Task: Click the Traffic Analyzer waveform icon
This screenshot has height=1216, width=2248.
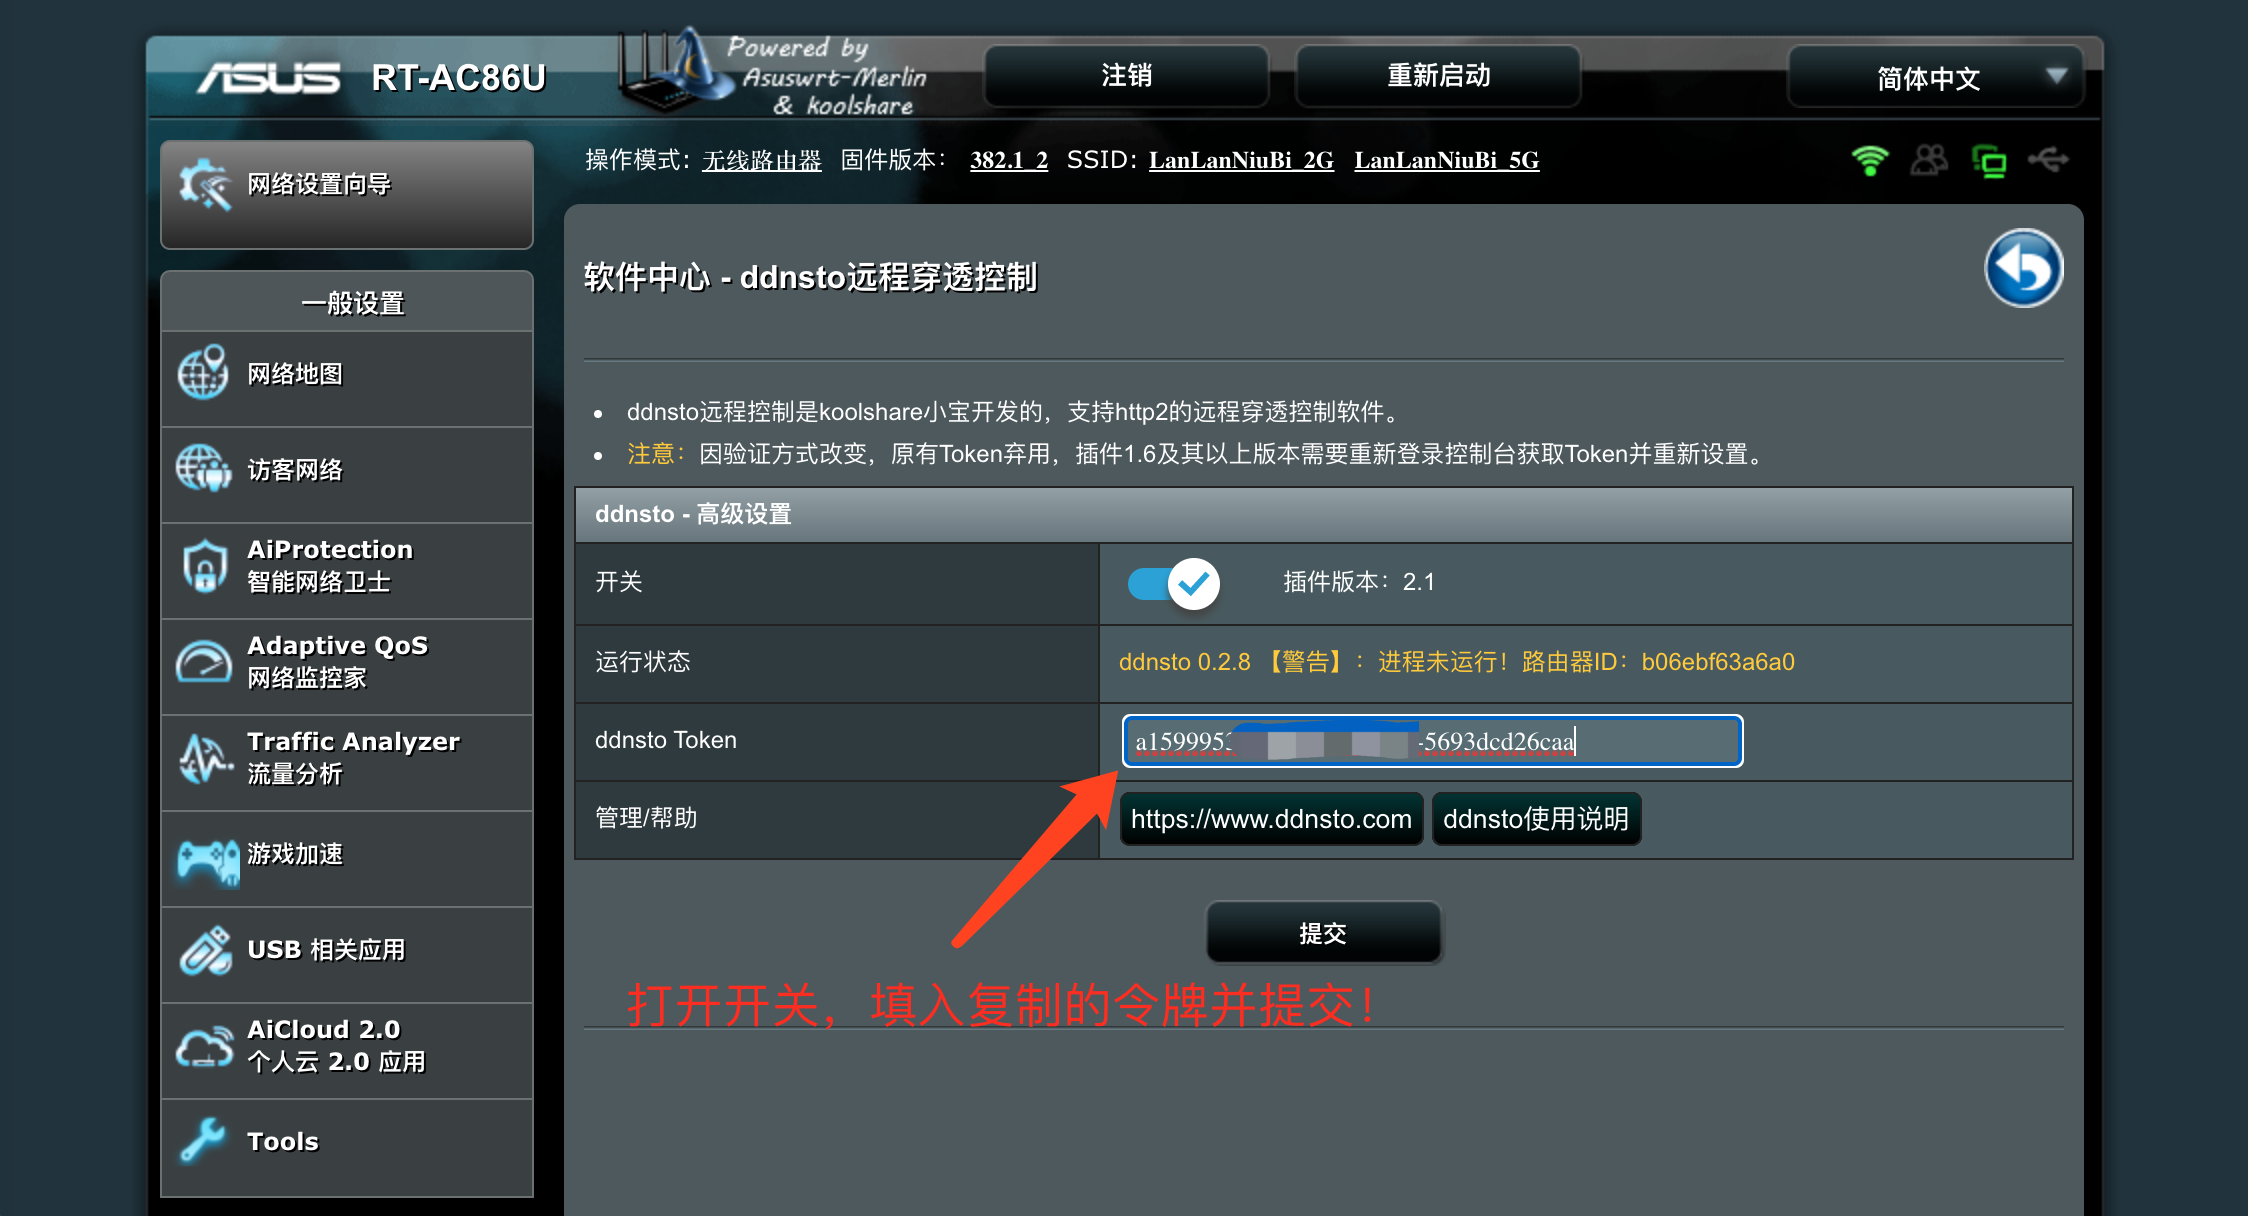Action: coord(205,757)
